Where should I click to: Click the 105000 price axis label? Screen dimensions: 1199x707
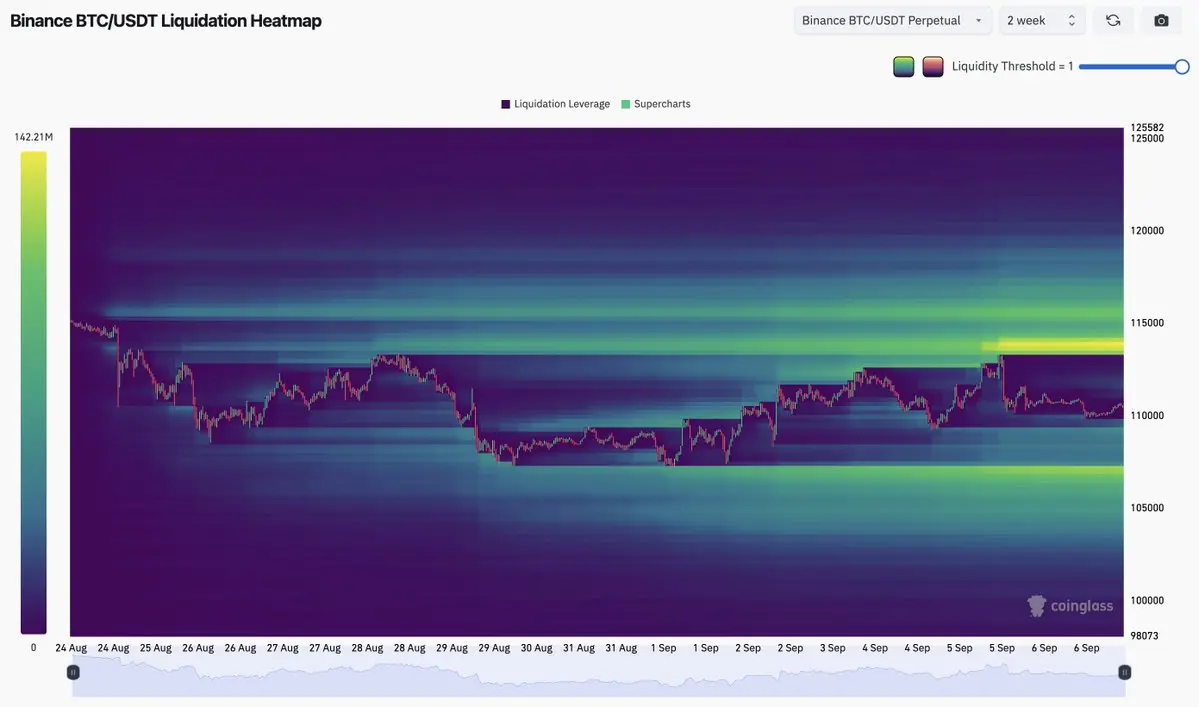pyautogui.click(x=1147, y=508)
